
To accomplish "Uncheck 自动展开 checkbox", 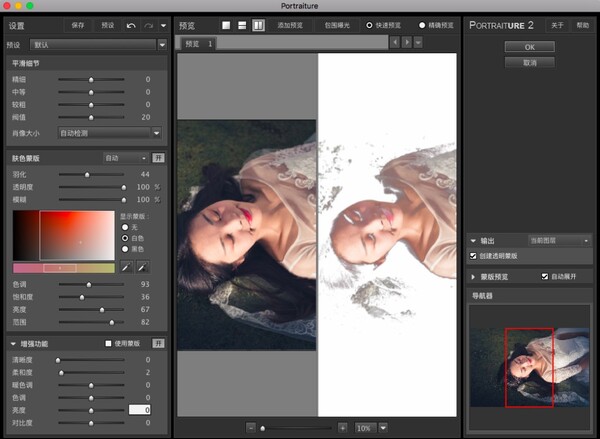I will tap(545, 276).
